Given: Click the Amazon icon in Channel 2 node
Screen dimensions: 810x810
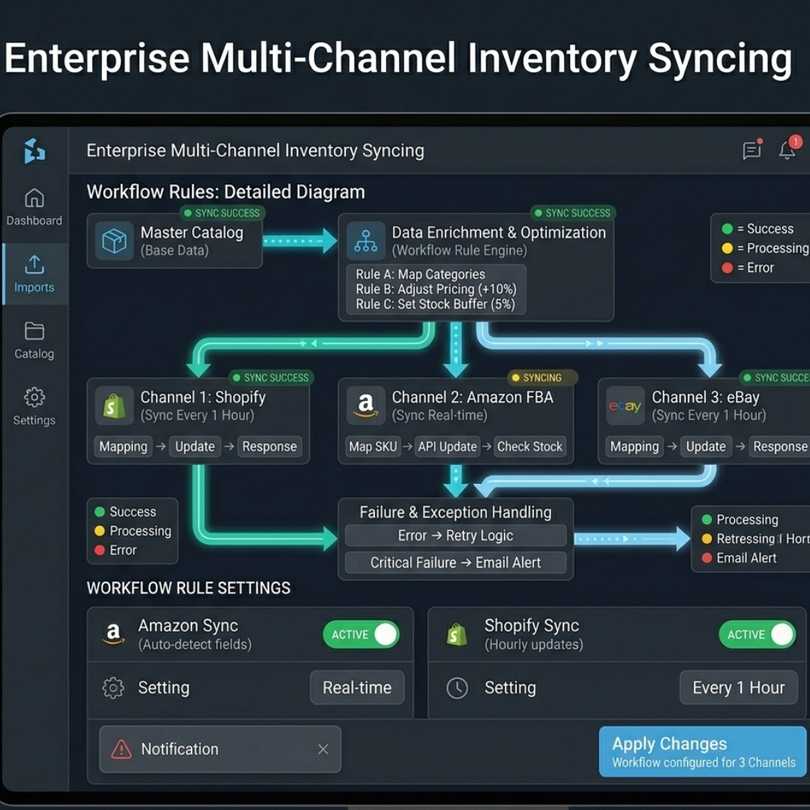Looking at the screenshot, I should click(366, 406).
